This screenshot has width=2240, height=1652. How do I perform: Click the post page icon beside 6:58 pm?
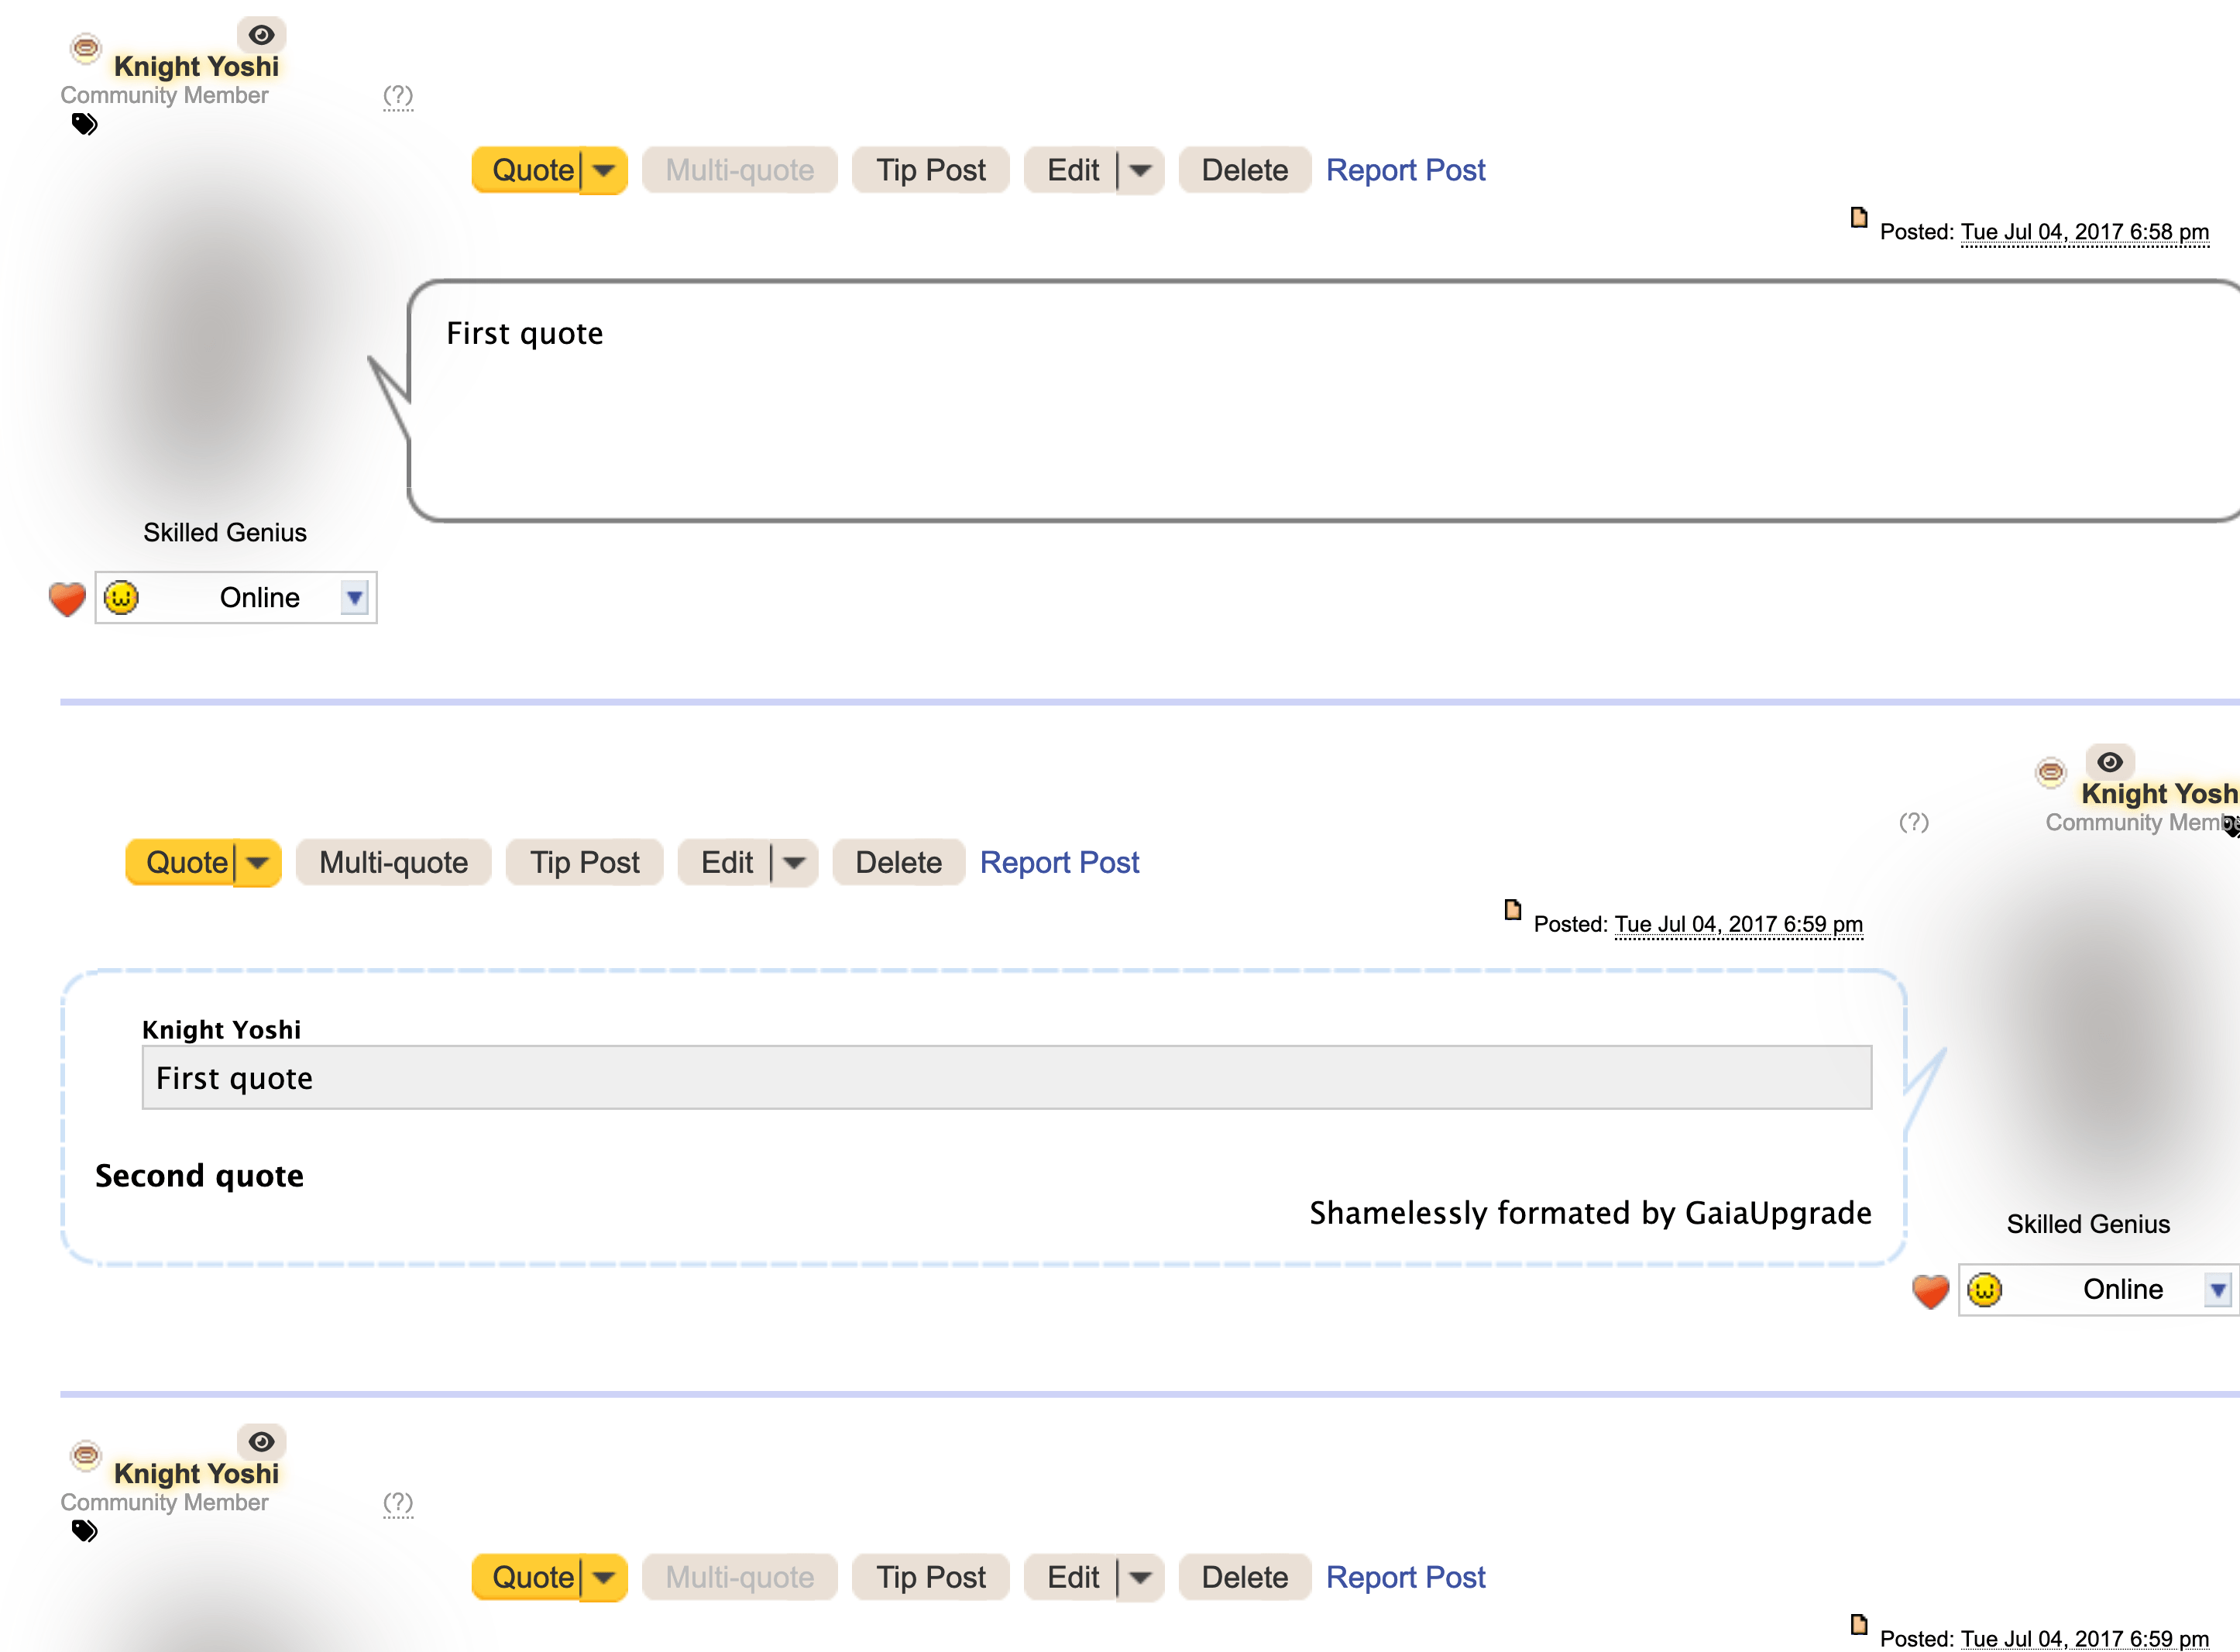pyautogui.click(x=1858, y=218)
